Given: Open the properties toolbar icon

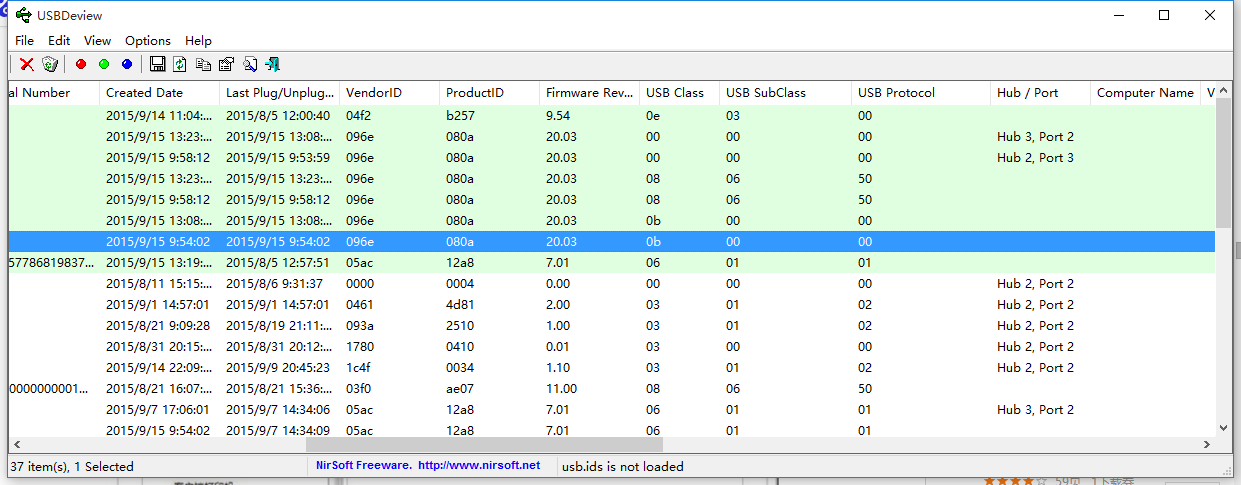Looking at the screenshot, I should pos(226,65).
